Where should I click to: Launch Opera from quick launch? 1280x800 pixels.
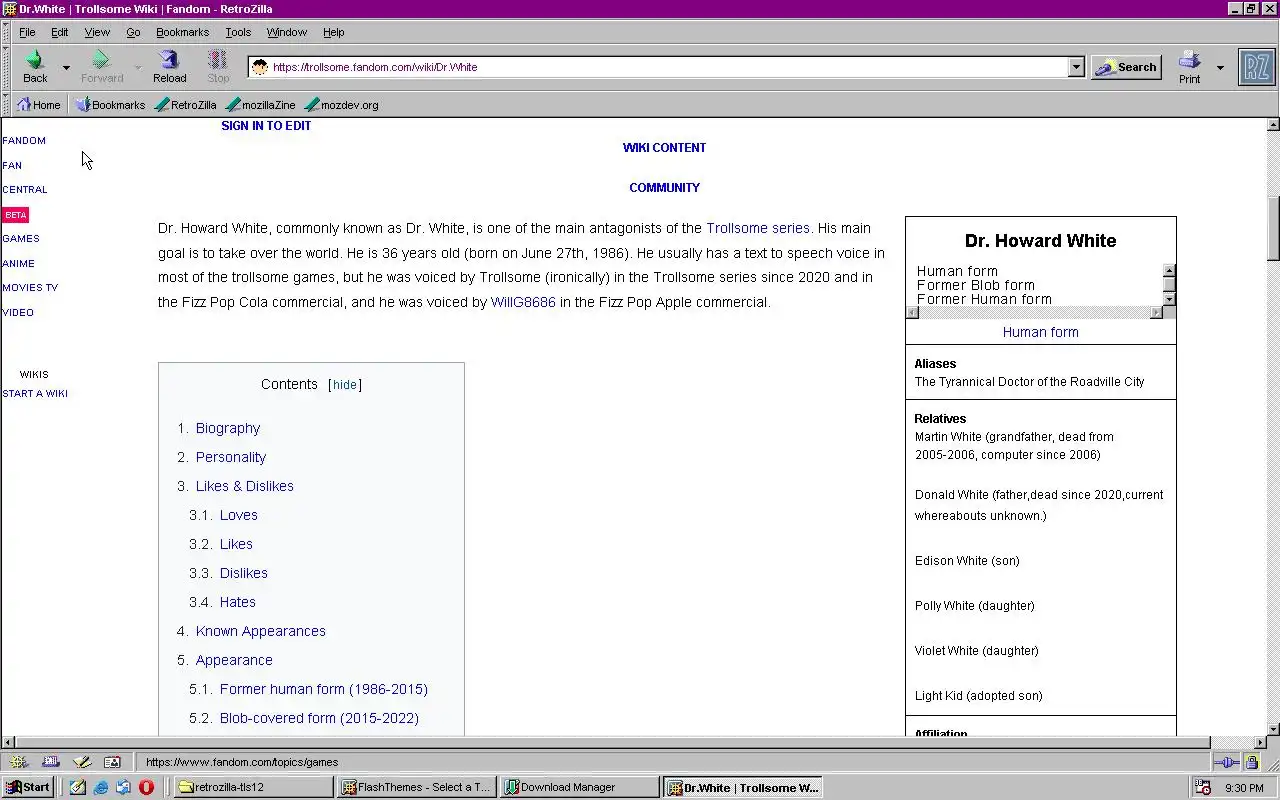pyautogui.click(x=146, y=787)
